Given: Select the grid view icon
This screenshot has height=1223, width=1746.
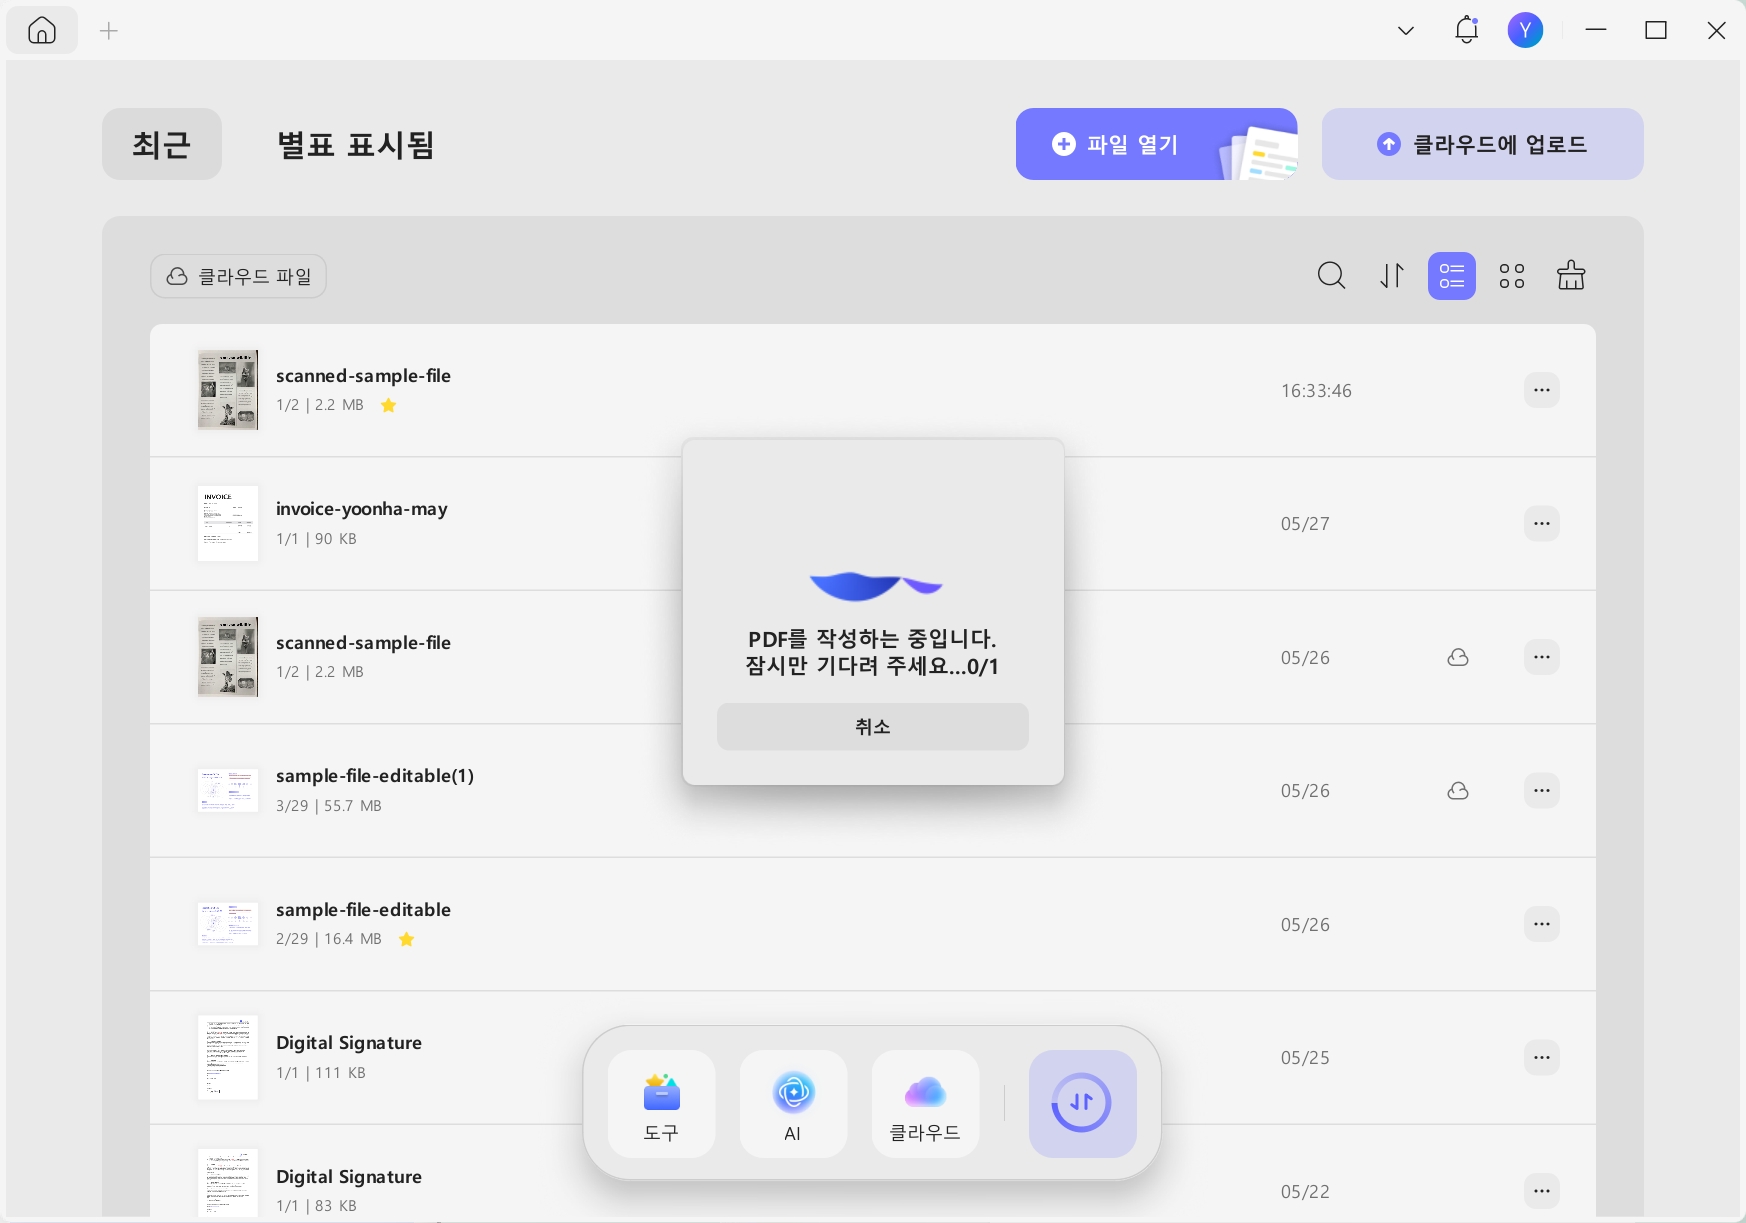Looking at the screenshot, I should (1512, 275).
